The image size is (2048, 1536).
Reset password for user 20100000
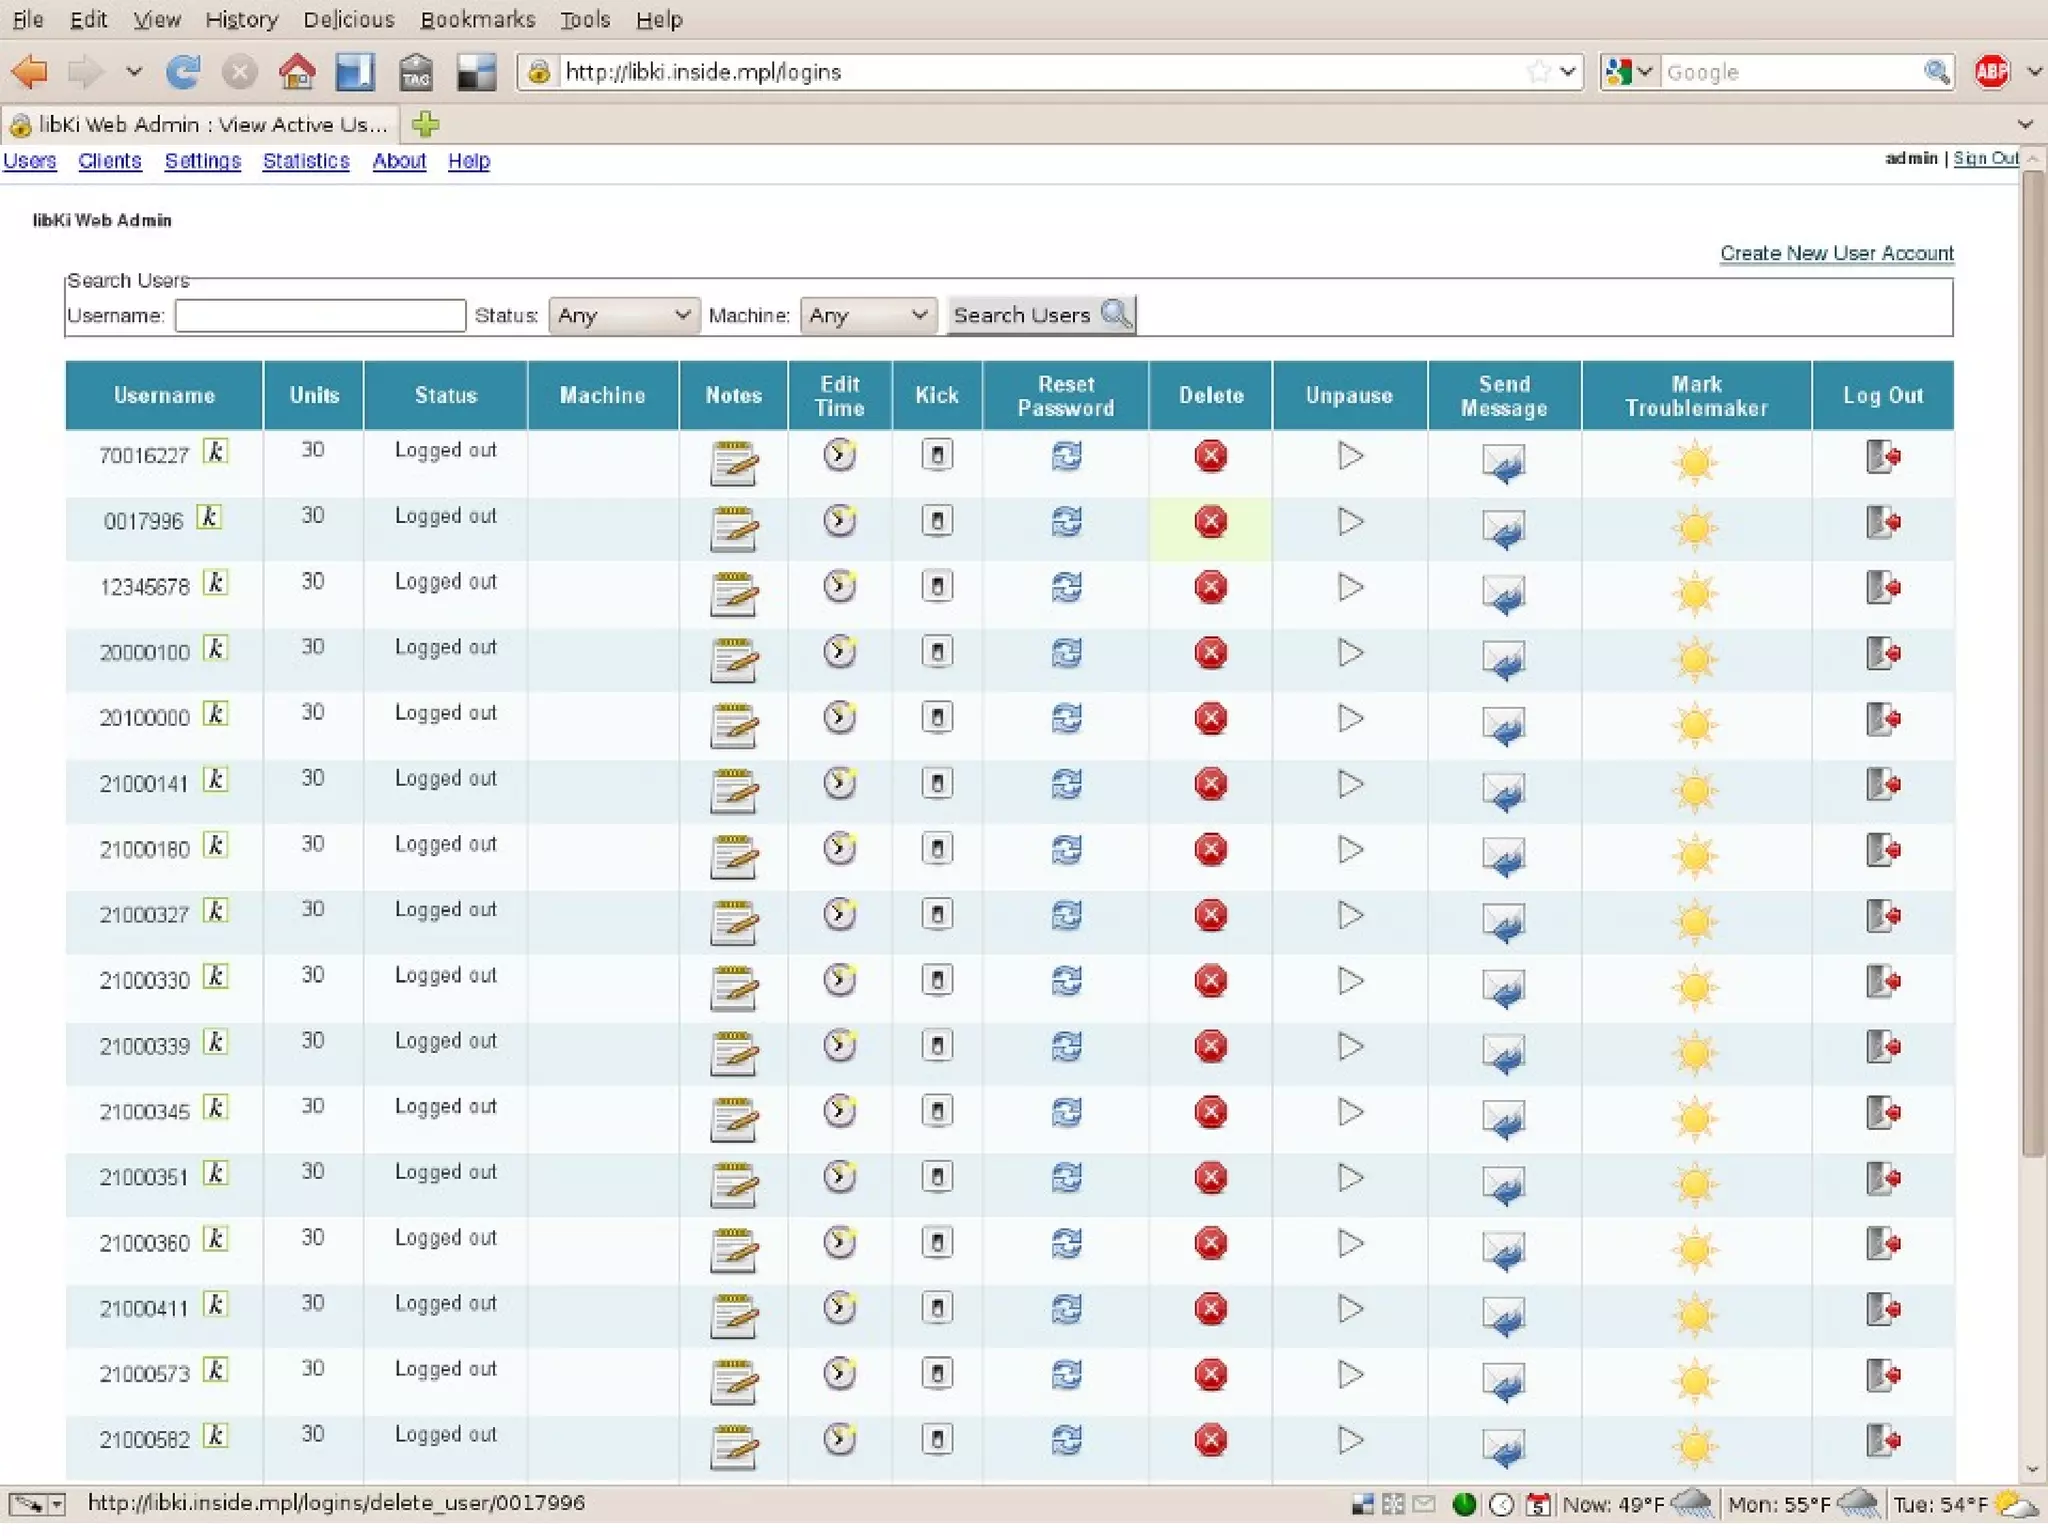point(1066,718)
